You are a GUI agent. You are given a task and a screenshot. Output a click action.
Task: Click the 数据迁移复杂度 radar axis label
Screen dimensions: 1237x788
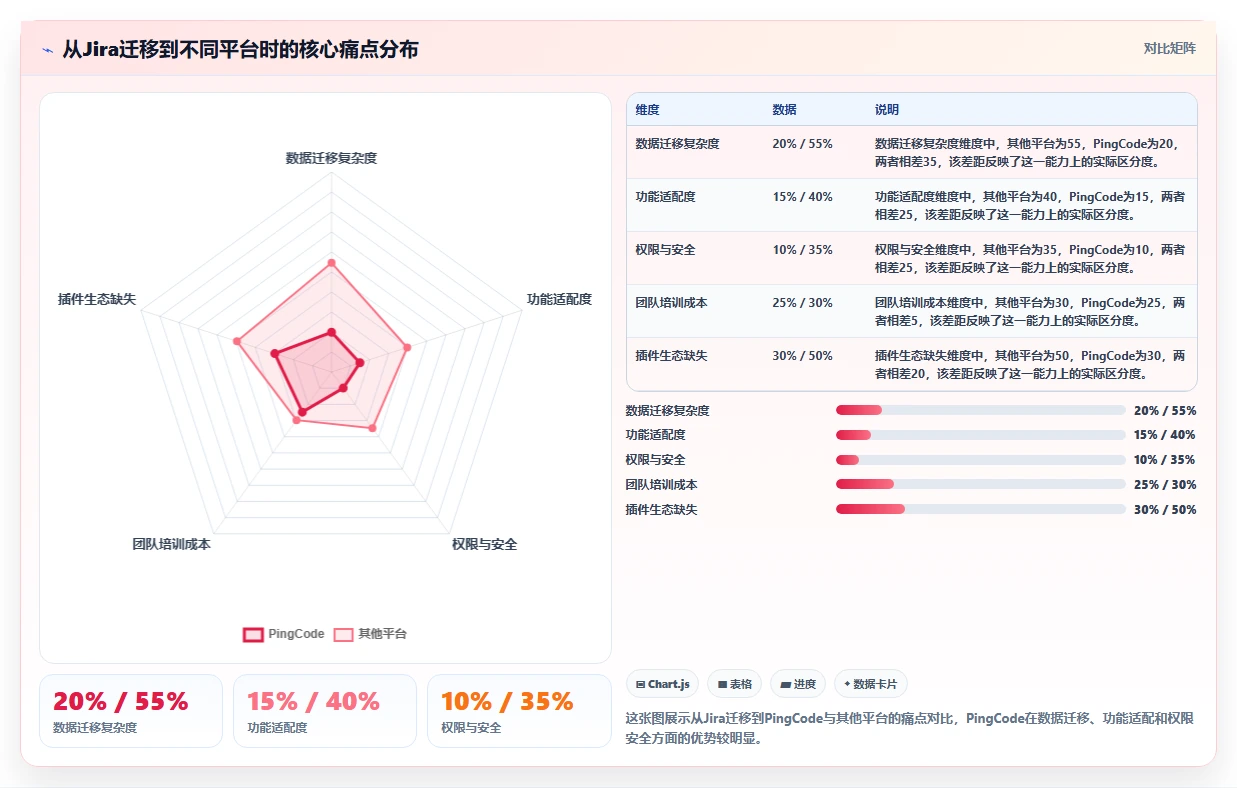331,158
